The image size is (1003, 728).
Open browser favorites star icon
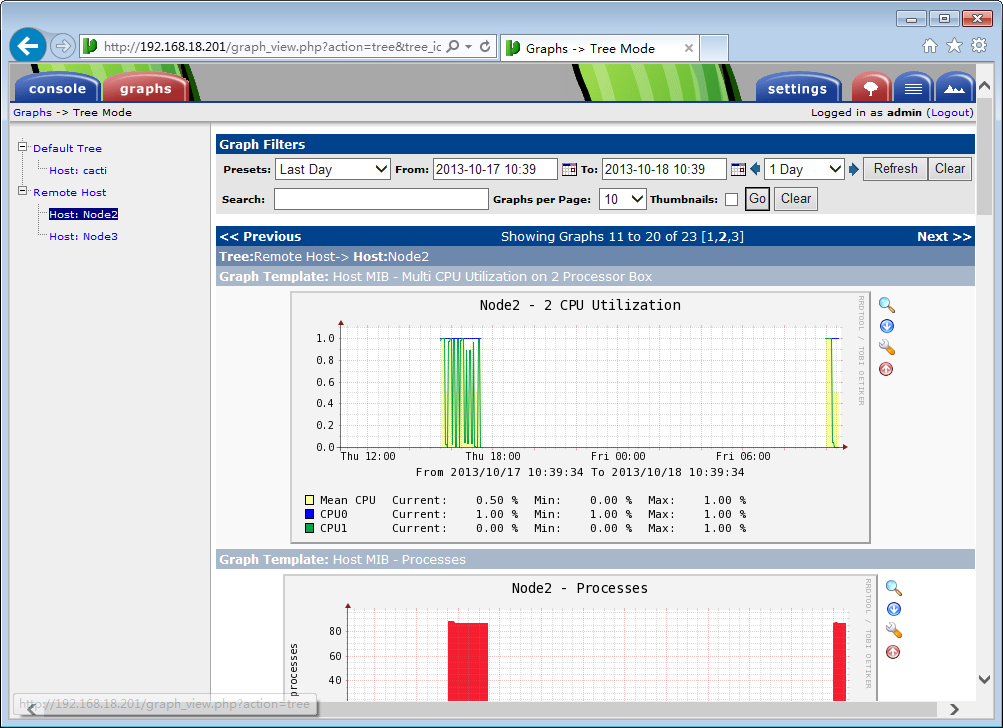(954, 45)
